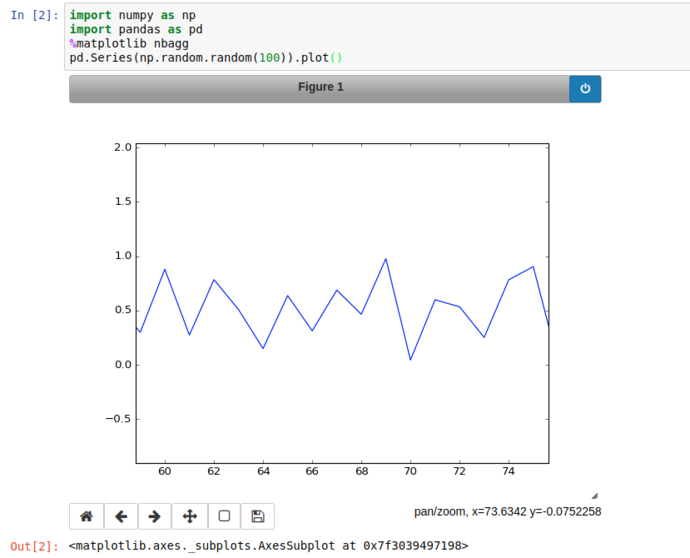The height and width of the screenshot is (558, 690).
Task: Save the figure with floppy disk icon
Action: (257, 516)
